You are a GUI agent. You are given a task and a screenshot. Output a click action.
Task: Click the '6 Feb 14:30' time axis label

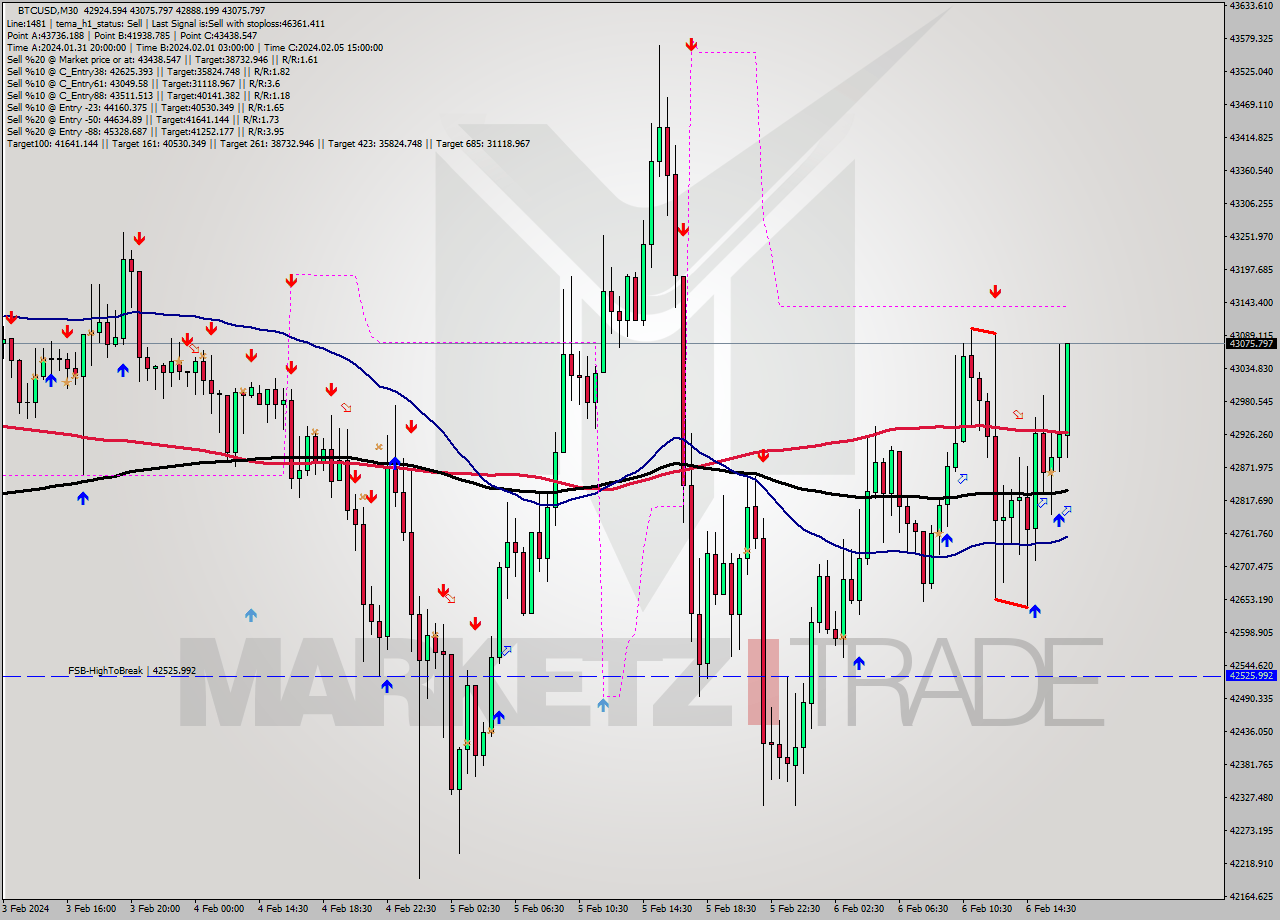1051,909
